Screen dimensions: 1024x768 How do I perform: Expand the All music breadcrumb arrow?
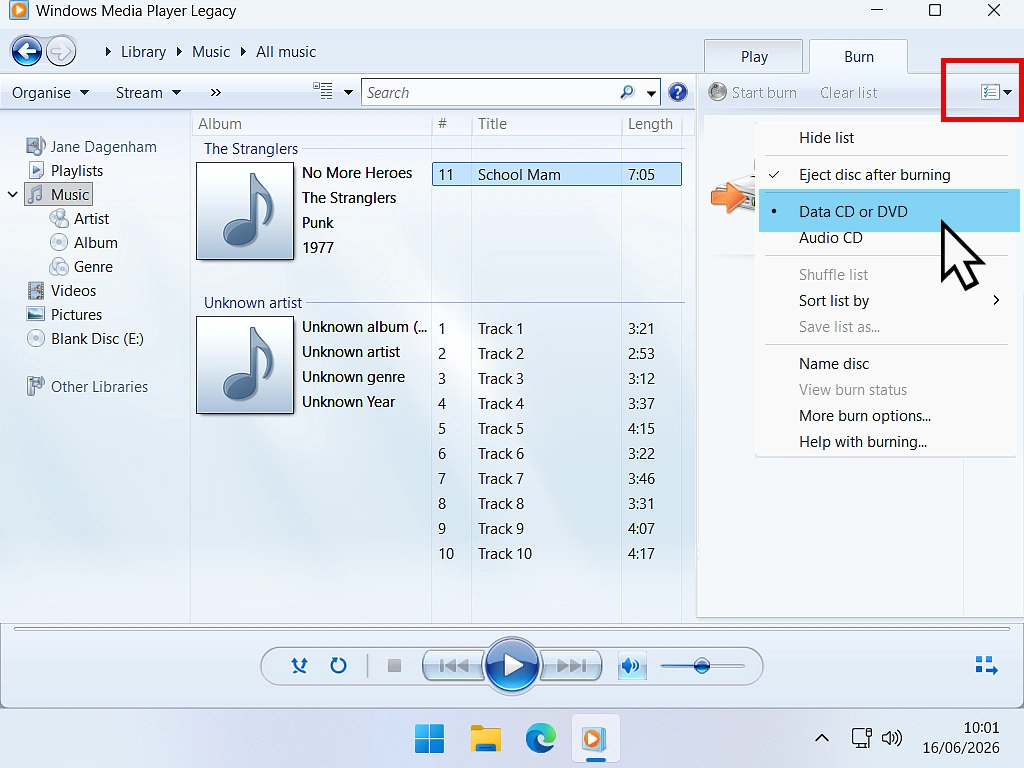point(243,52)
